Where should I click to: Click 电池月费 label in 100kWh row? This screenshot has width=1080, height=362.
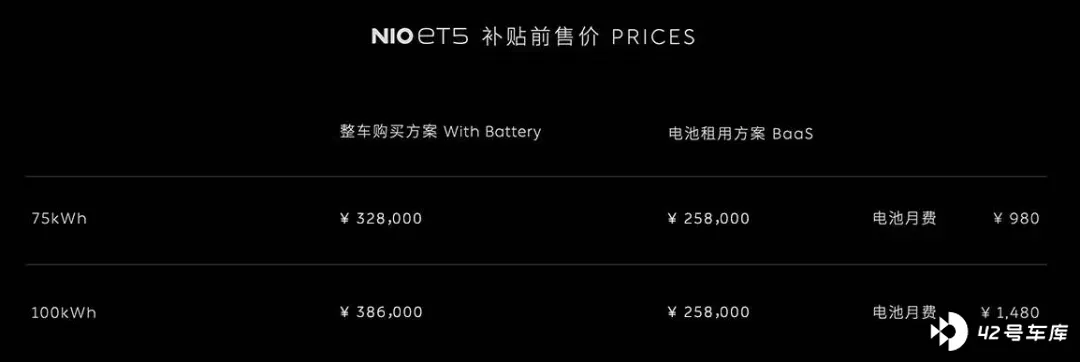click(x=904, y=312)
